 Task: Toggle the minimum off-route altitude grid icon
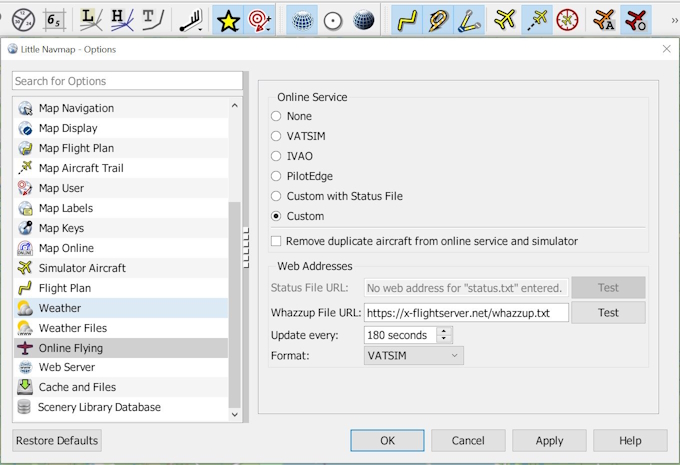pos(54,20)
